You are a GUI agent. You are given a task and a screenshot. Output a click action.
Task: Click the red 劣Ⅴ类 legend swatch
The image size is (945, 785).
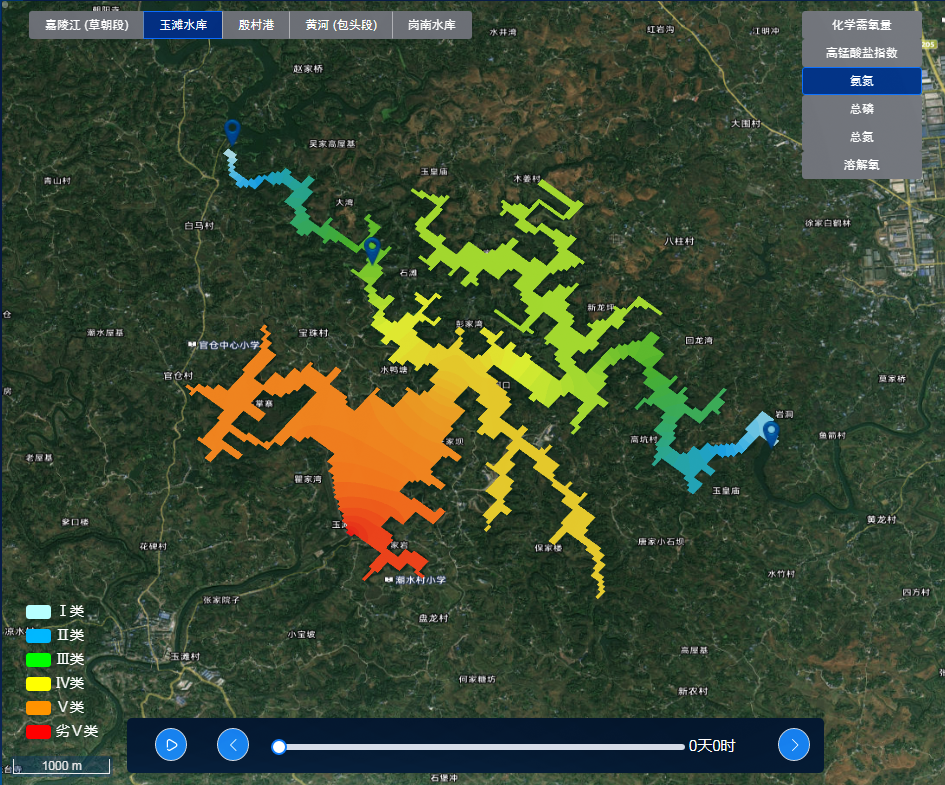click(38, 732)
